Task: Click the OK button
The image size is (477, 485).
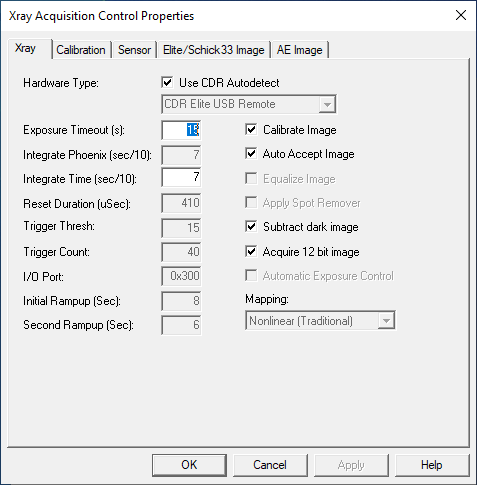Action: 189,465
